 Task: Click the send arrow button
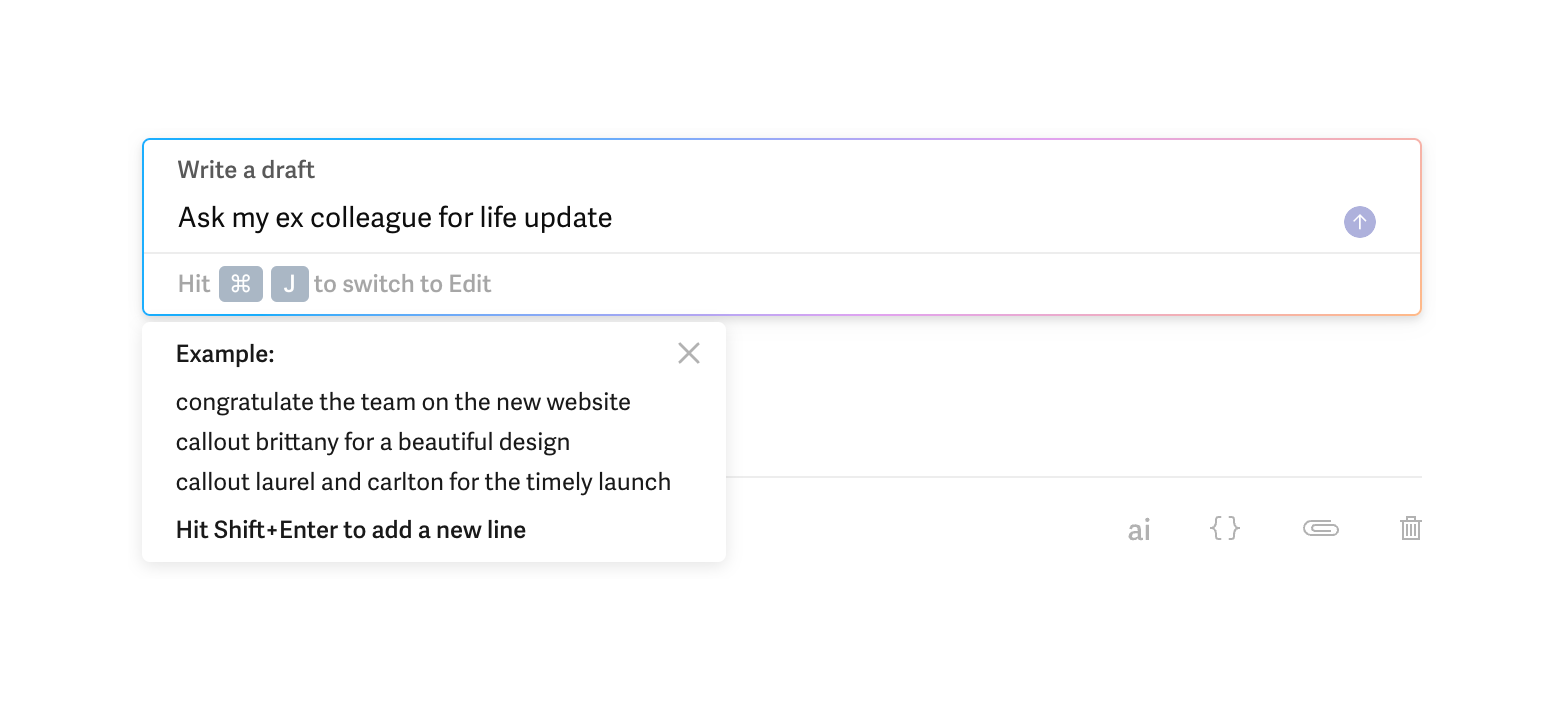point(1359,222)
